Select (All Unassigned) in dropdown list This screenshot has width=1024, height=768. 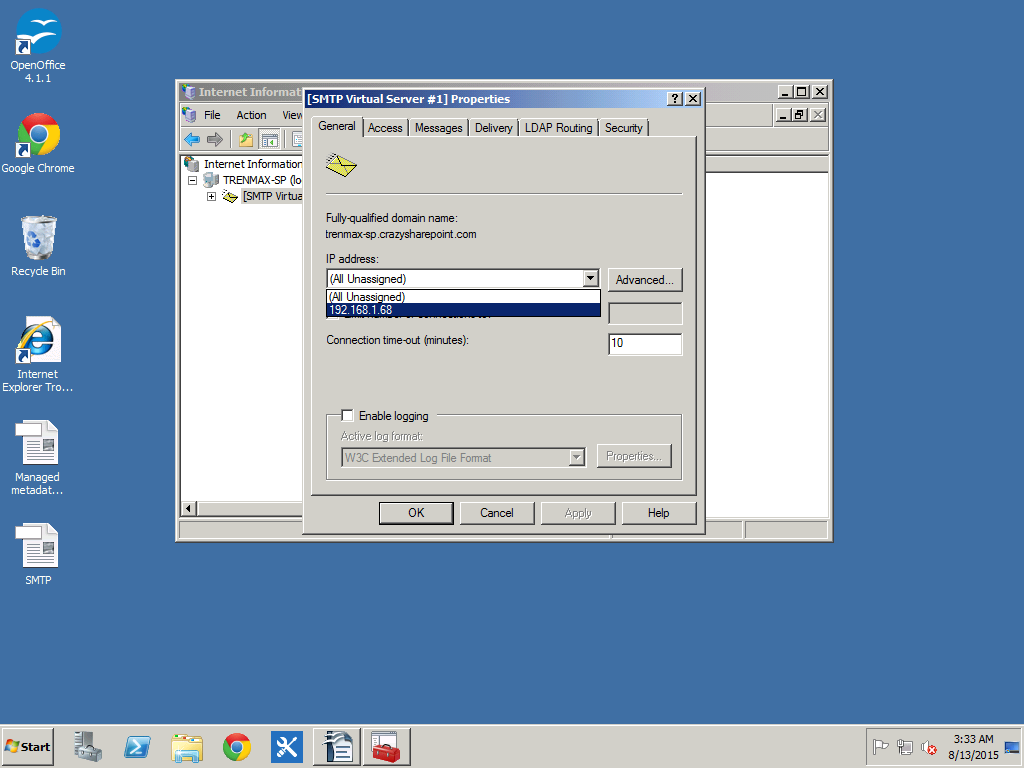[463, 296]
